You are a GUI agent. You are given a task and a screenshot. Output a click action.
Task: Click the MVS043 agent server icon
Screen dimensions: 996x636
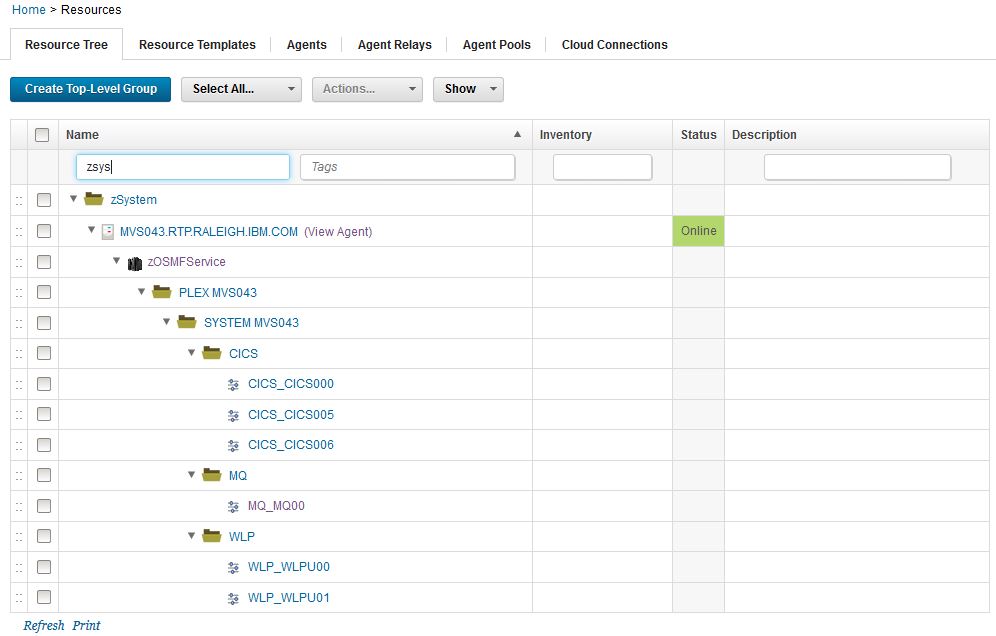(108, 232)
